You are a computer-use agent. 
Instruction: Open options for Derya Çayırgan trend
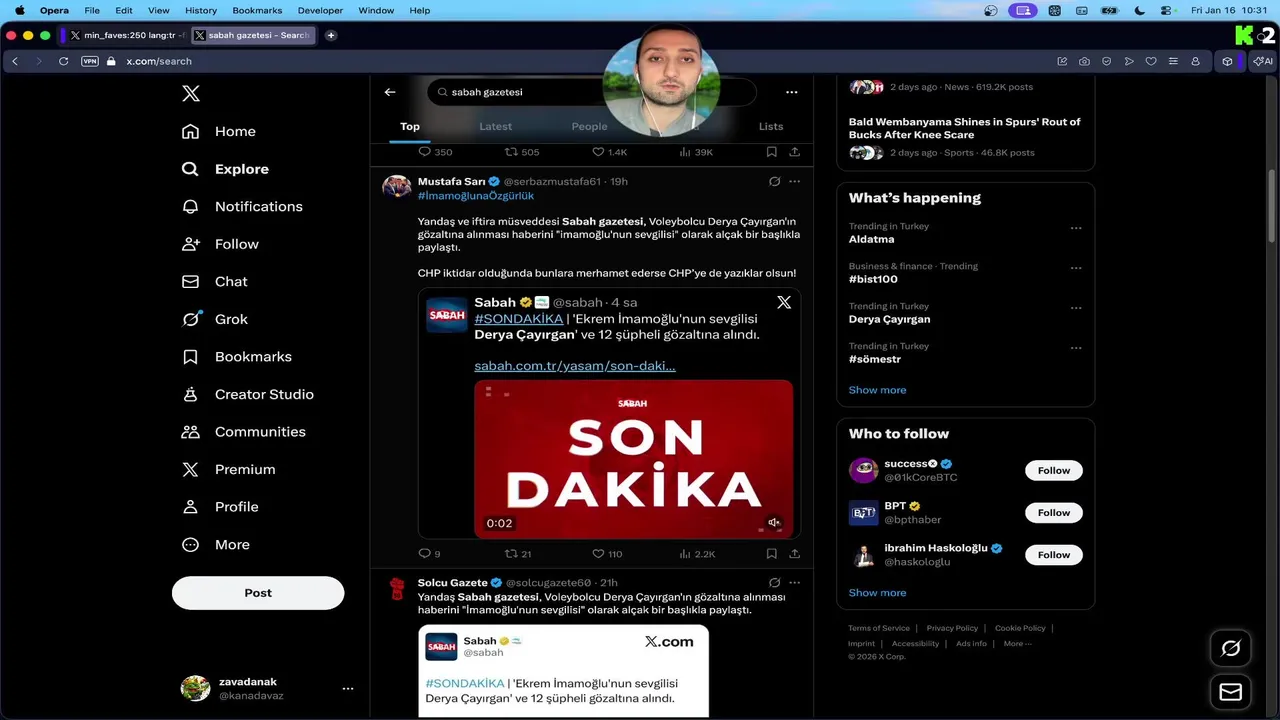(1076, 307)
